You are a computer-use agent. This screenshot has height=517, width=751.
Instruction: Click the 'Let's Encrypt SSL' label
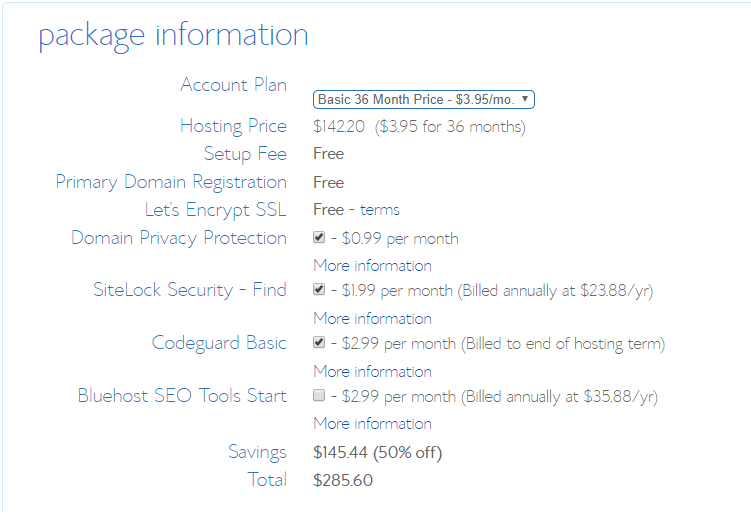coord(216,210)
